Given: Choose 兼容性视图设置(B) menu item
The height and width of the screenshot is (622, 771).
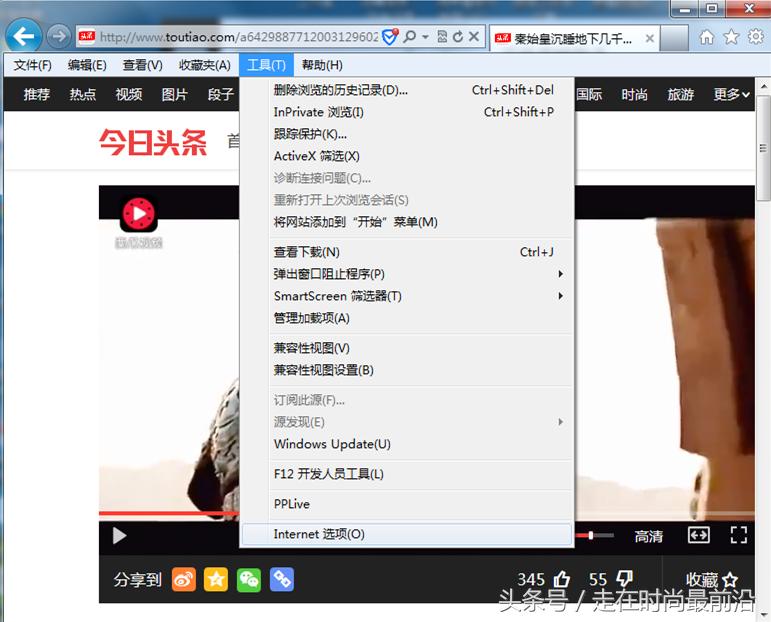Looking at the screenshot, I should (407, 370).
